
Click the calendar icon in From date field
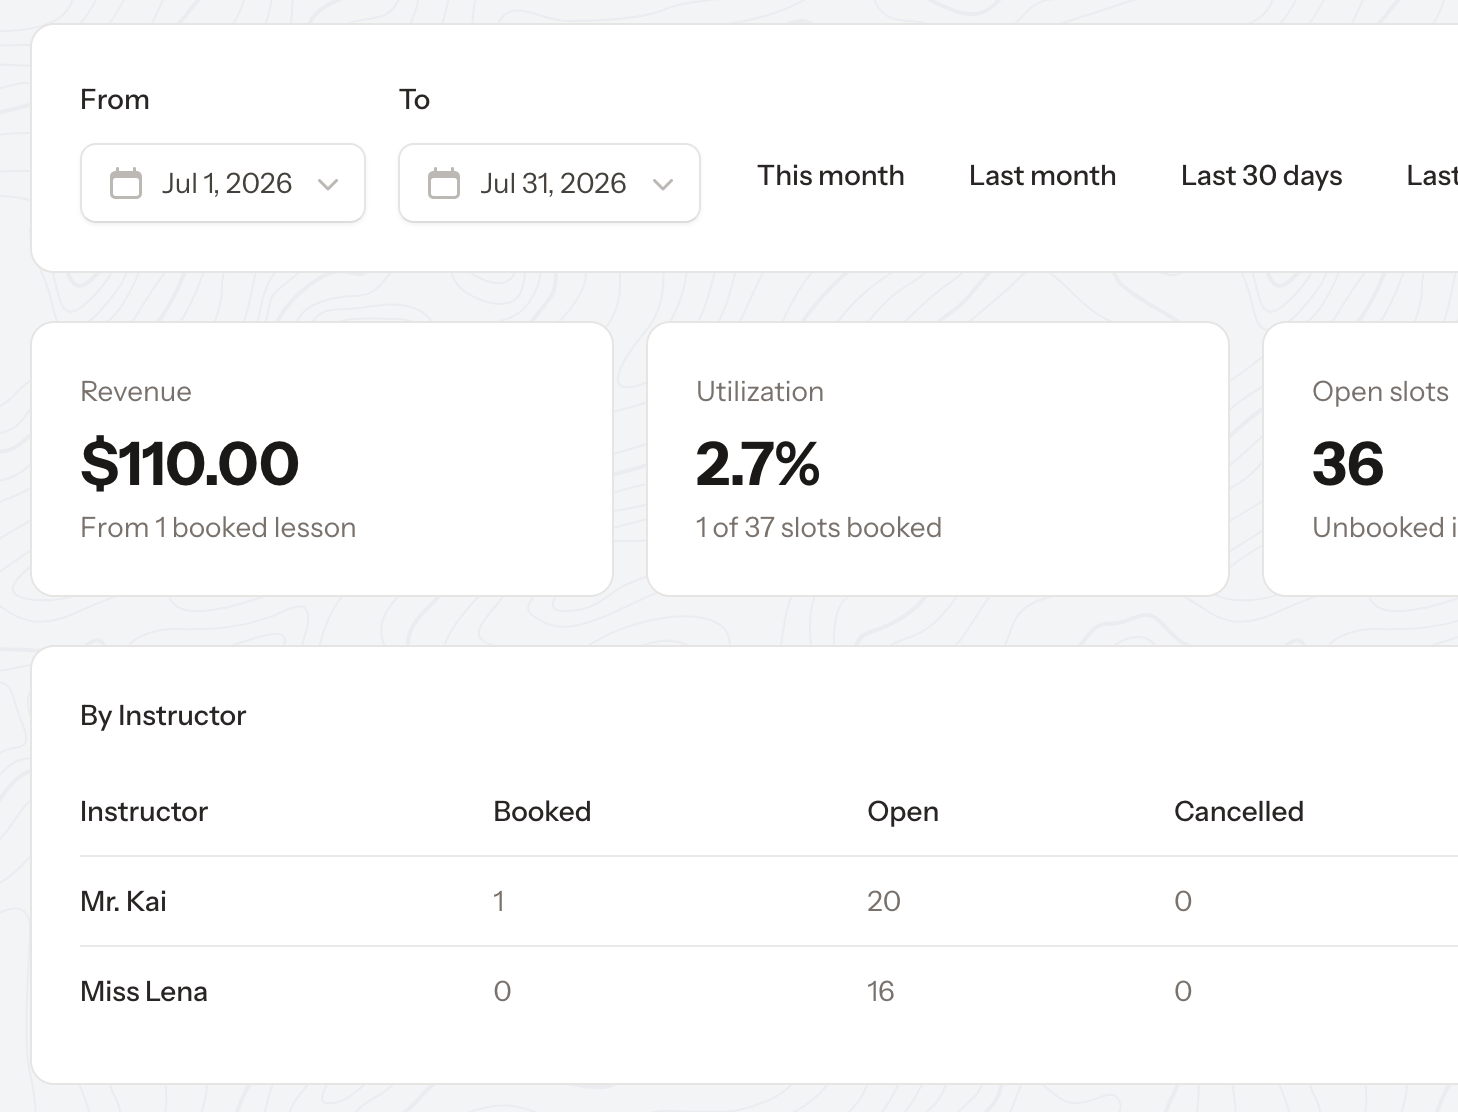(126, 183)
